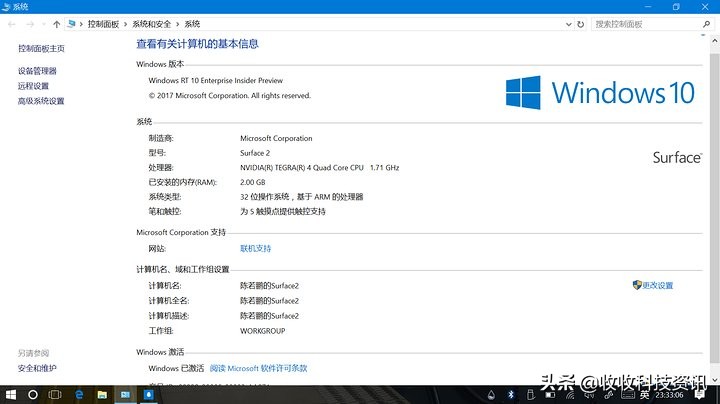Open 阅读 Microsoft 软件许可条款 link
Viewport: 720px width, 404px height.
pyautogui.click(x=259, y=368)
